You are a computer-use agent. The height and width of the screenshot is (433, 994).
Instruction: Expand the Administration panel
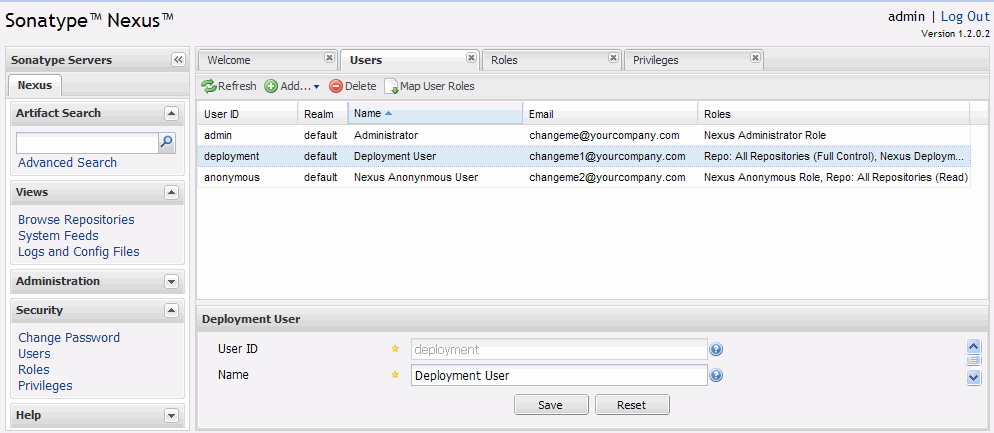171,282
